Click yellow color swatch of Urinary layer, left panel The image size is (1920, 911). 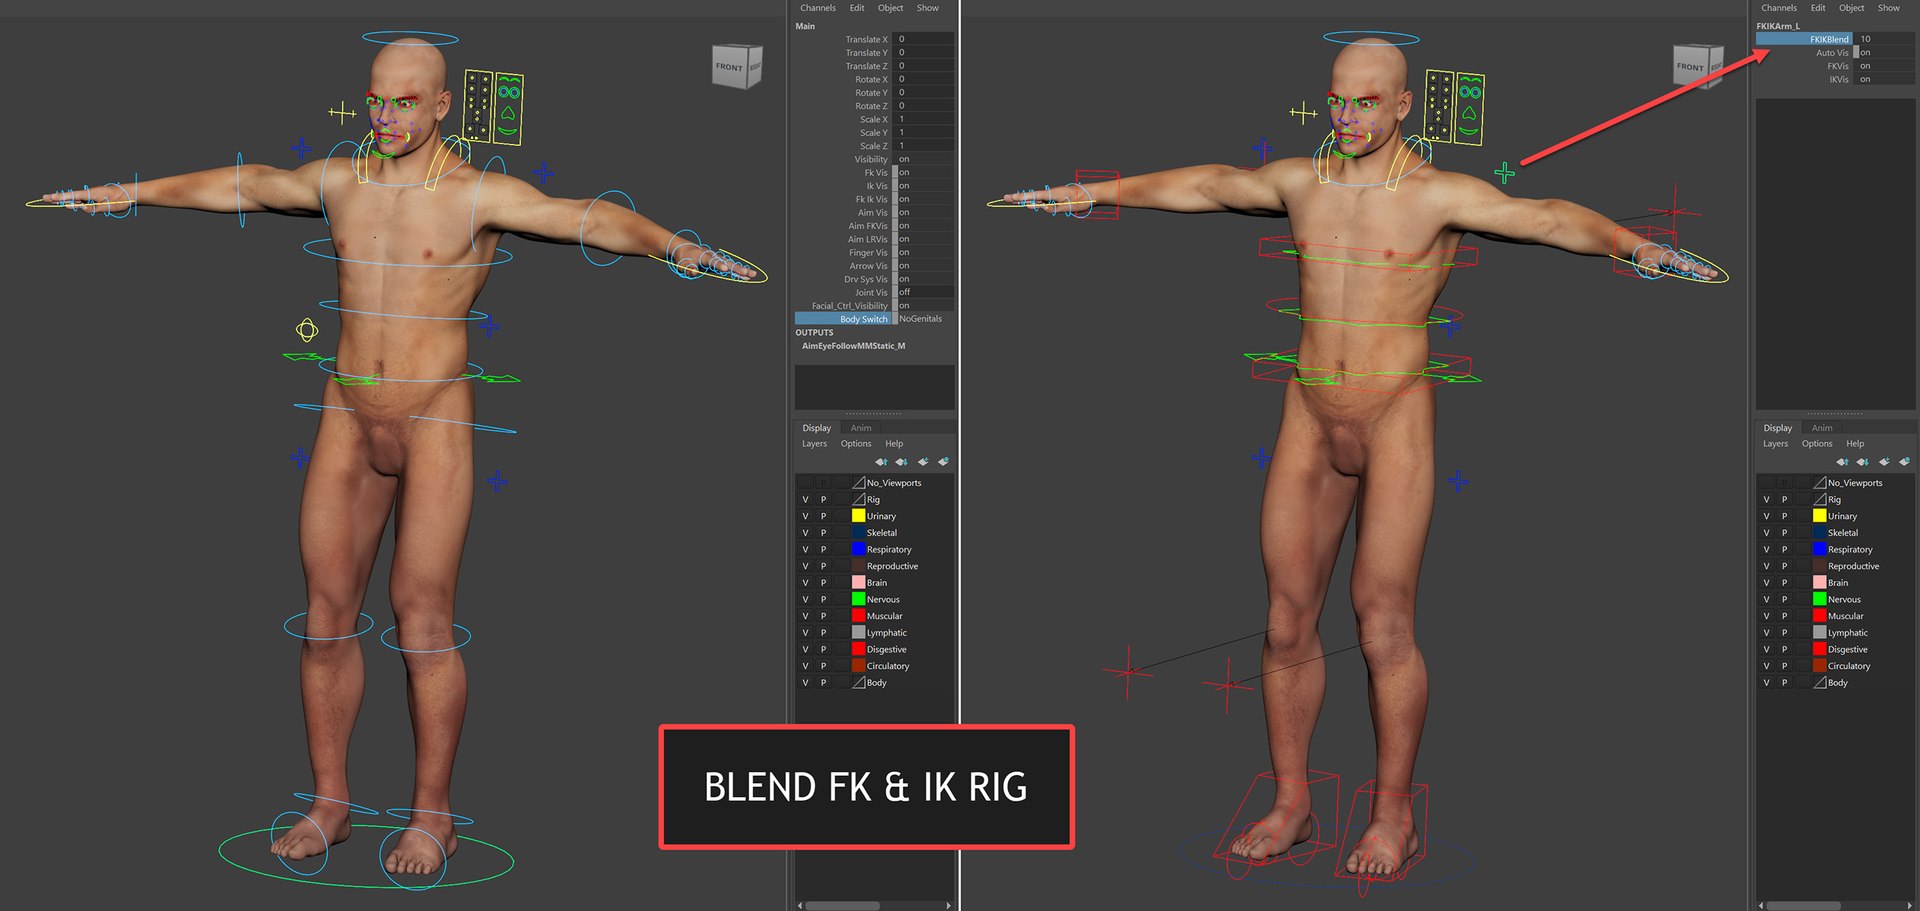pyautogui.click(x=858, y=516)
